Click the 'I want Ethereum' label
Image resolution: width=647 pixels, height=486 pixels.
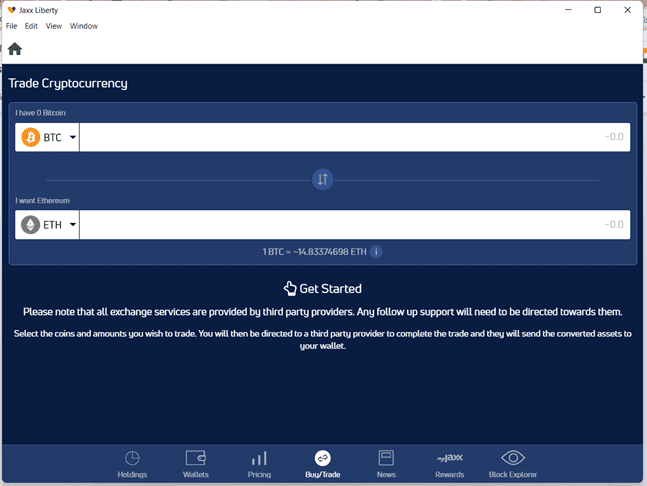click(43, 201)
